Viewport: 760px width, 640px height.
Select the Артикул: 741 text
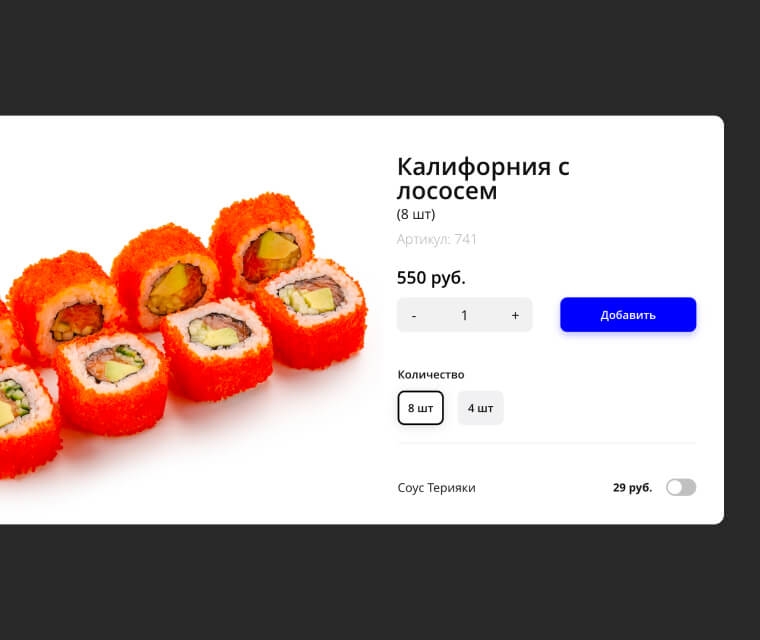coord(436,240)
